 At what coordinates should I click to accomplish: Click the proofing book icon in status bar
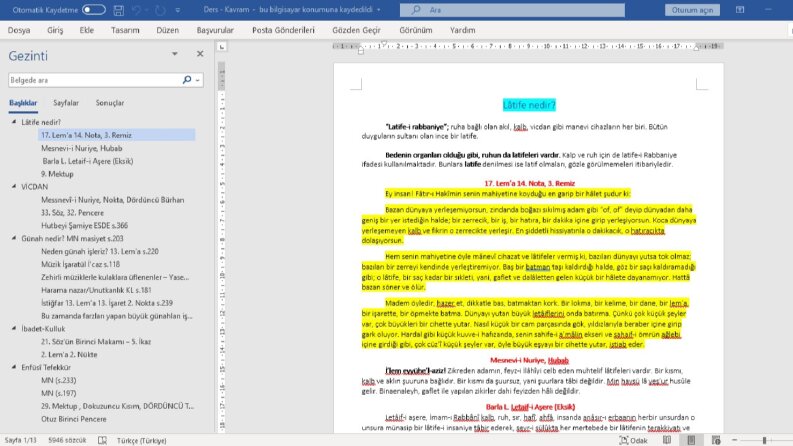coord(102,440)
